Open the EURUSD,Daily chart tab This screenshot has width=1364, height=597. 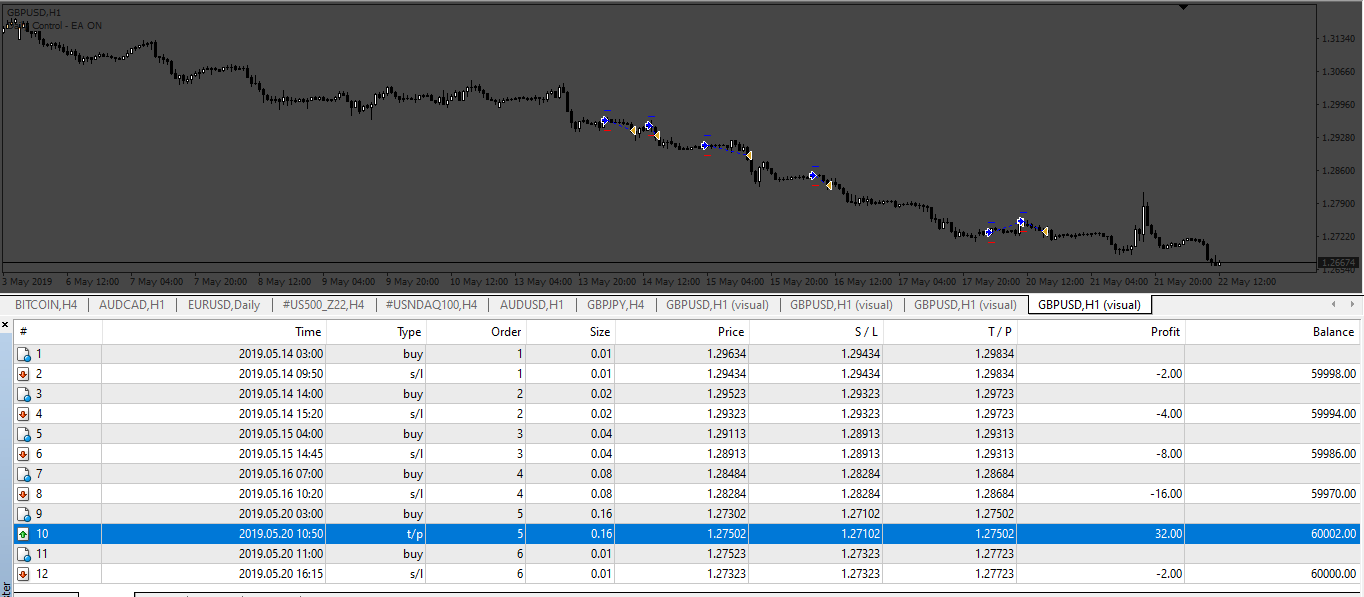223,305
